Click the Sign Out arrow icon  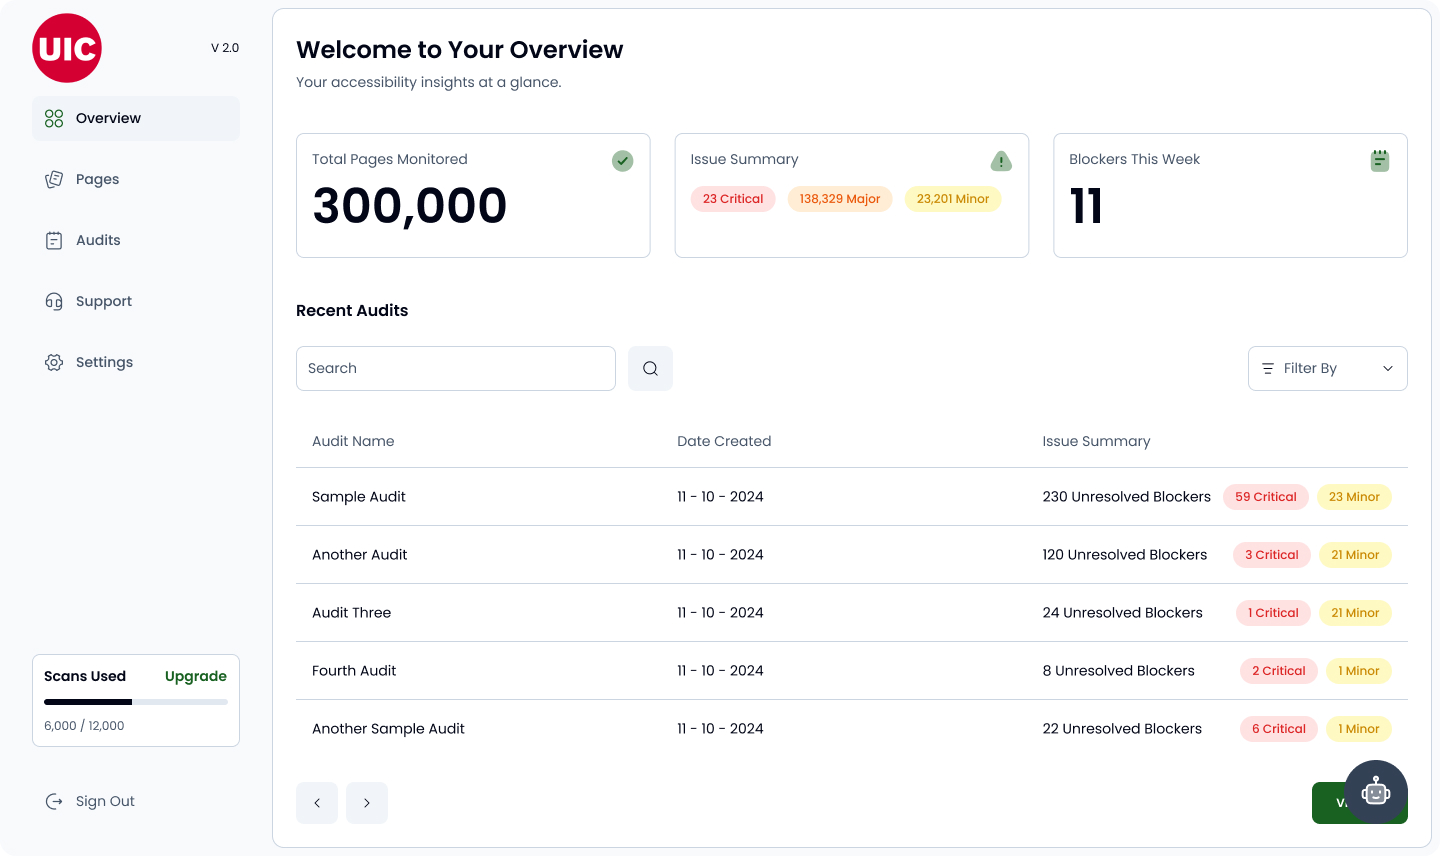(x=54, y=801)
